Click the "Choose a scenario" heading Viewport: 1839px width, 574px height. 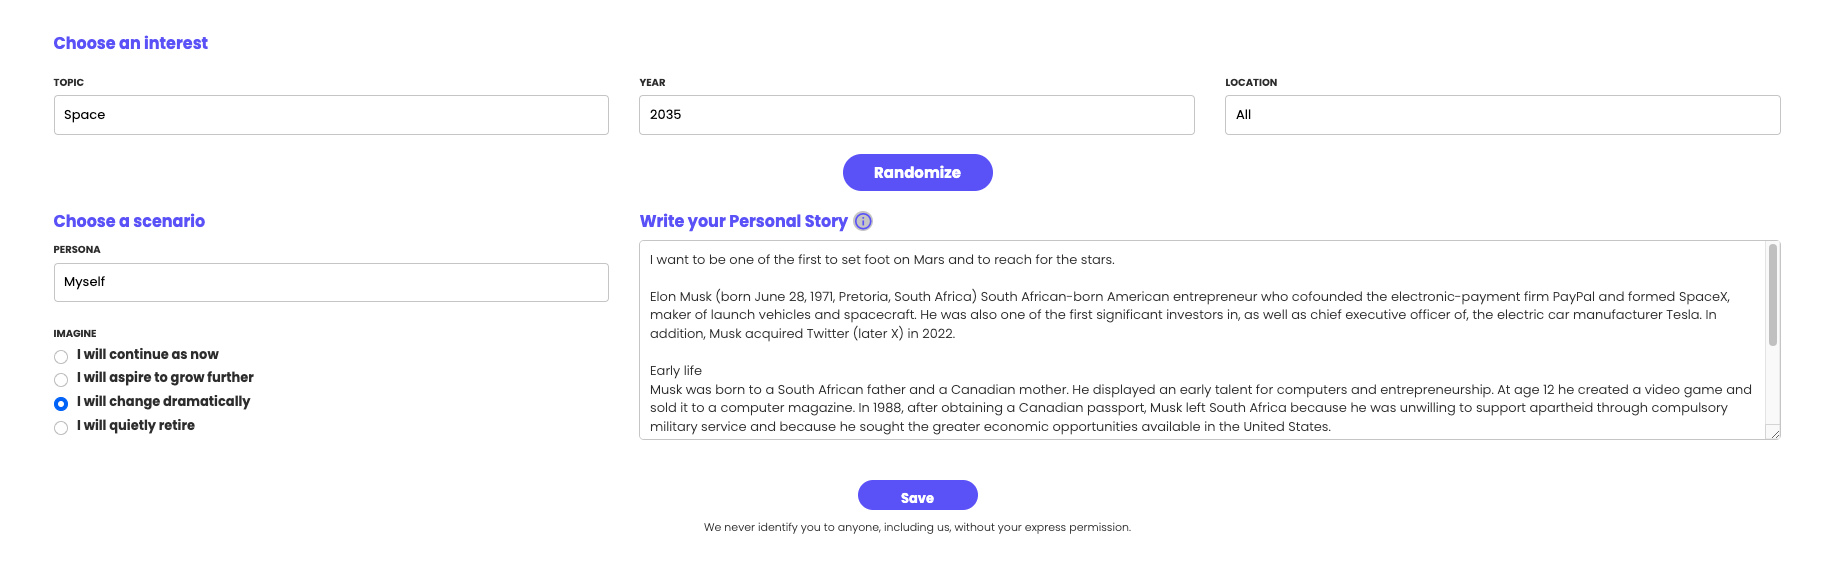[x=129, y=221]
